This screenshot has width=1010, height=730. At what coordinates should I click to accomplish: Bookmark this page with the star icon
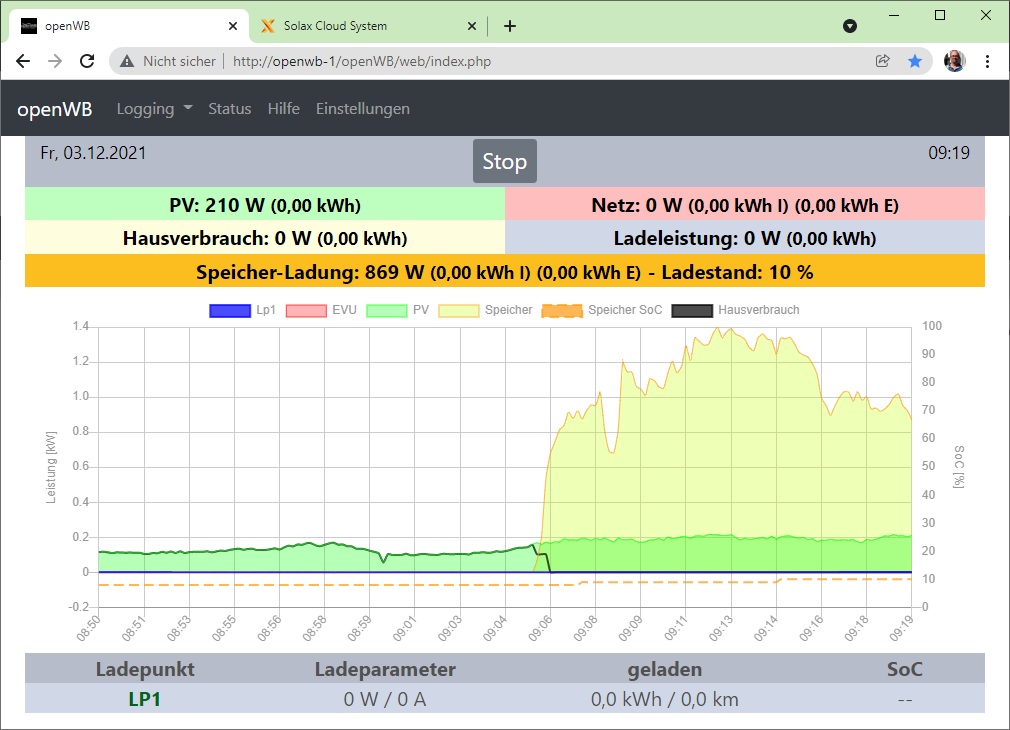point(915,61)
